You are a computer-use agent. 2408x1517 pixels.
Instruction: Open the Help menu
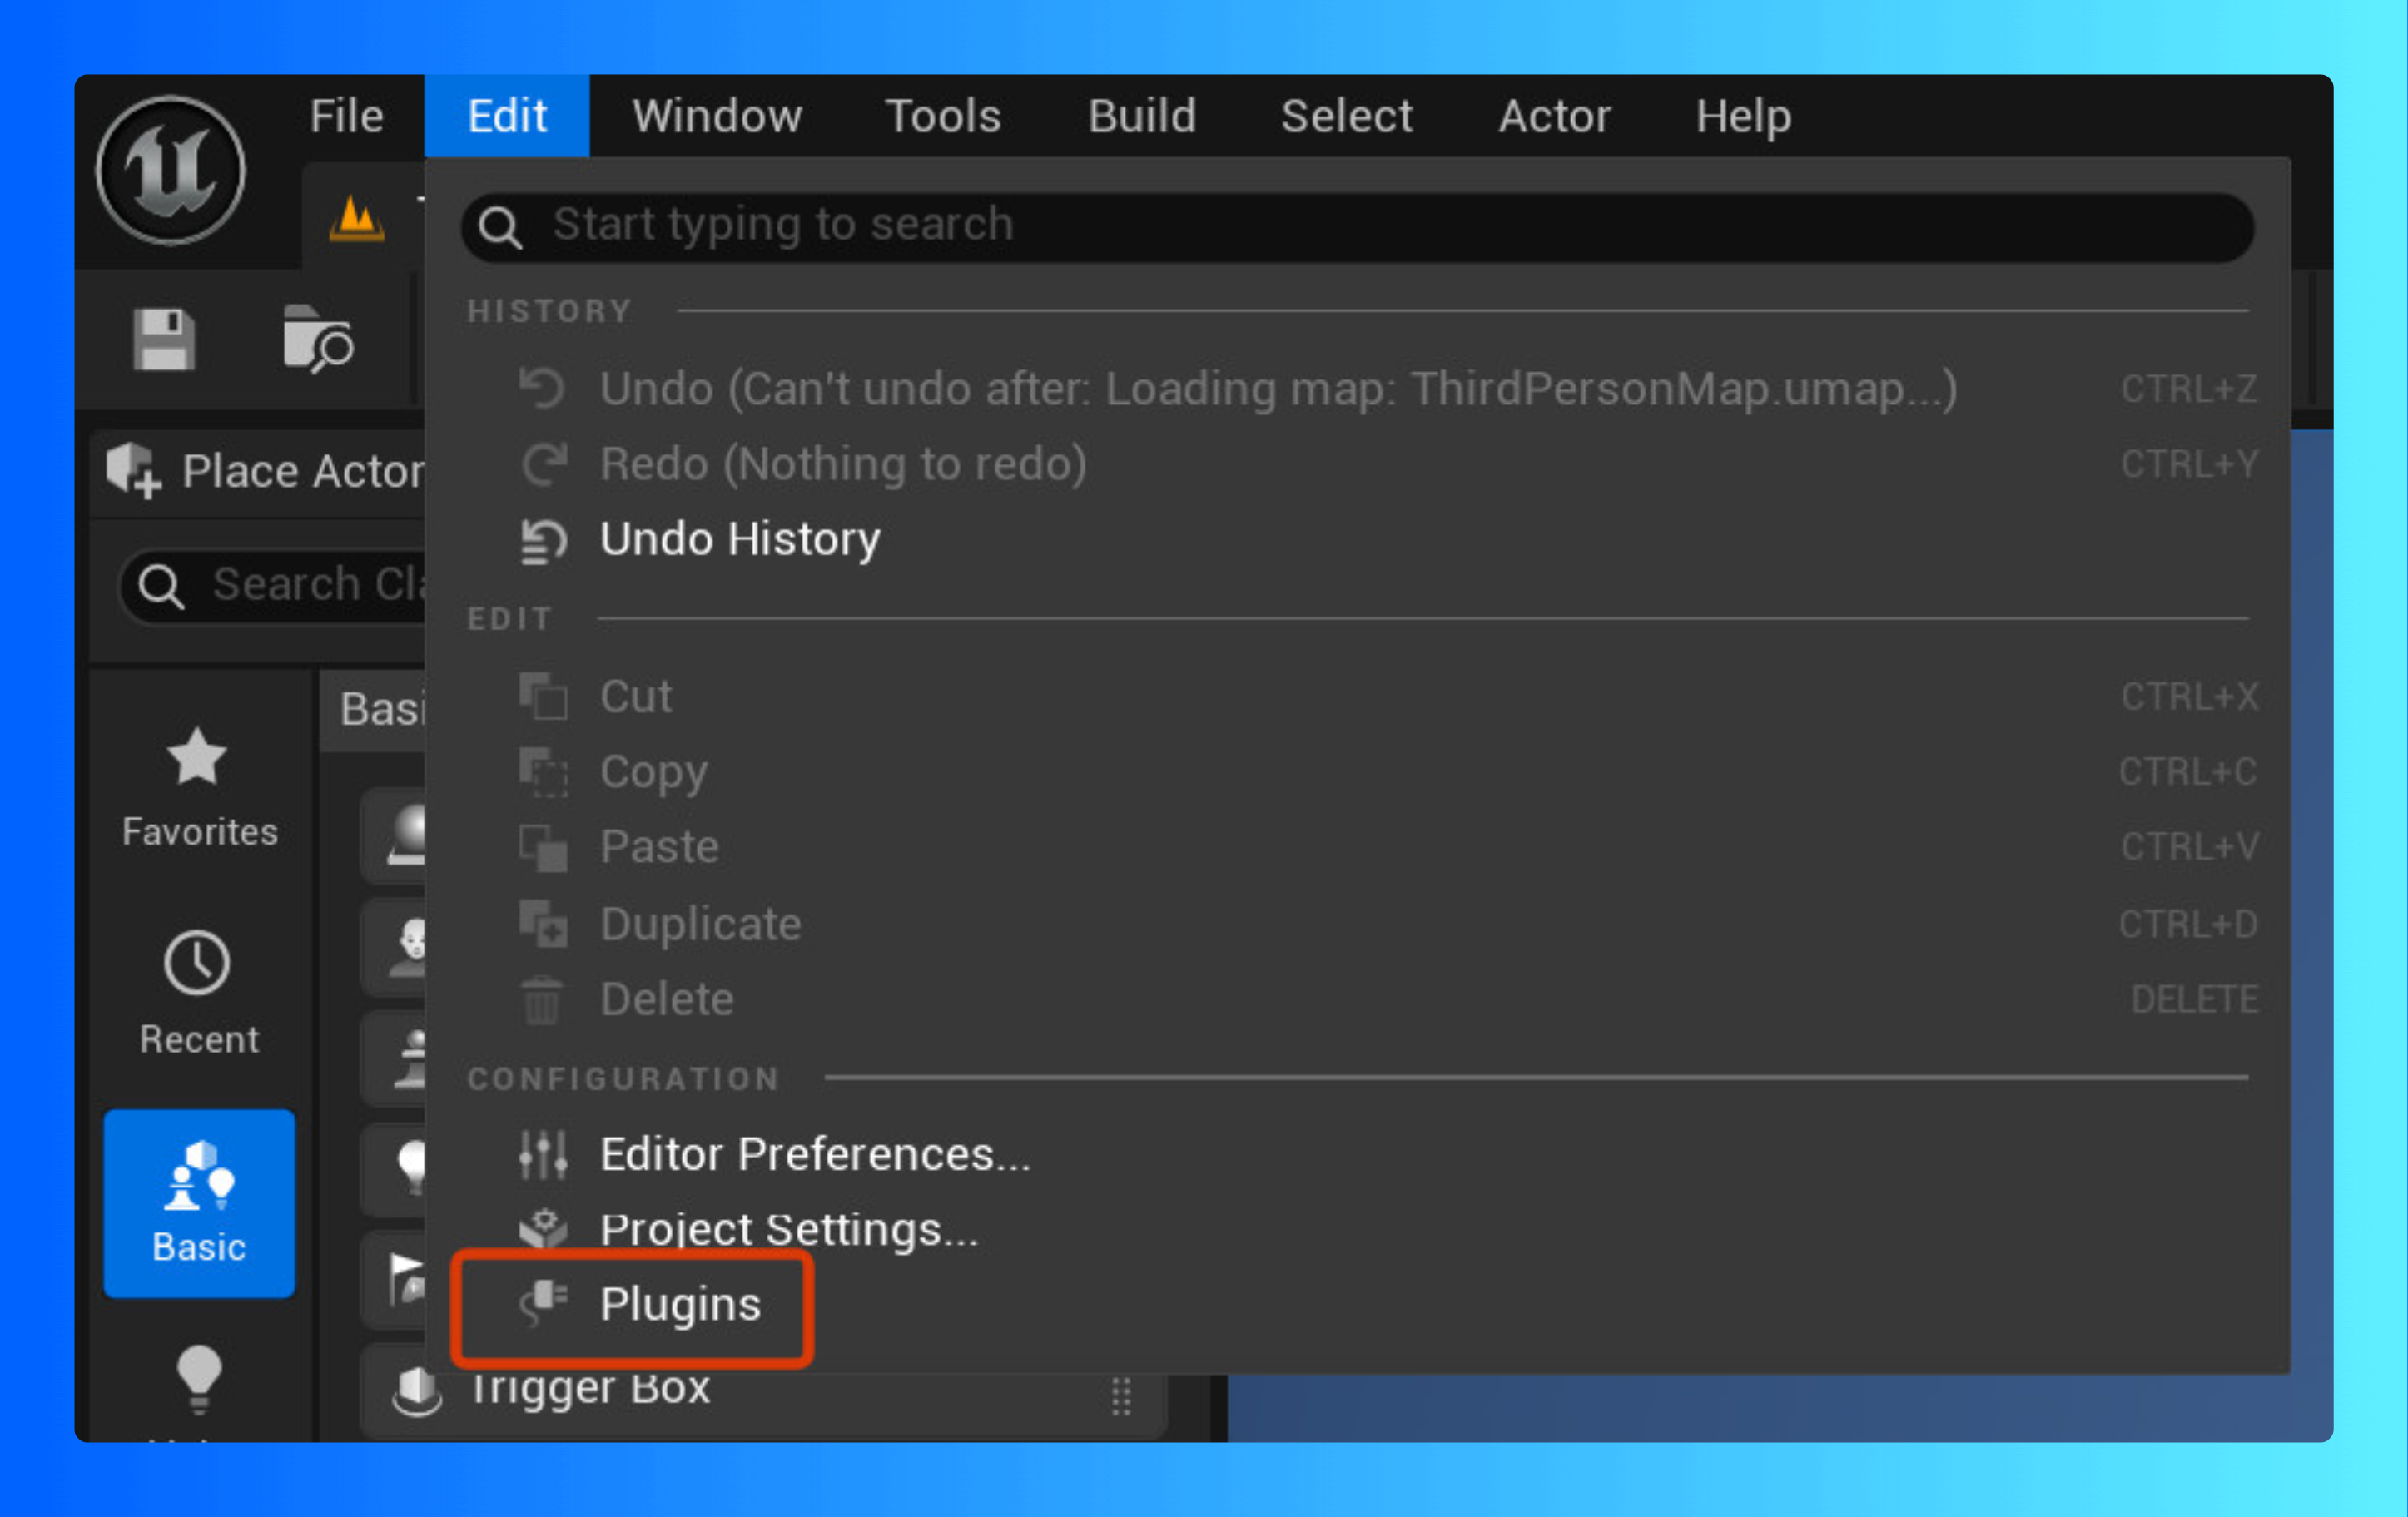click(1742, 116)
